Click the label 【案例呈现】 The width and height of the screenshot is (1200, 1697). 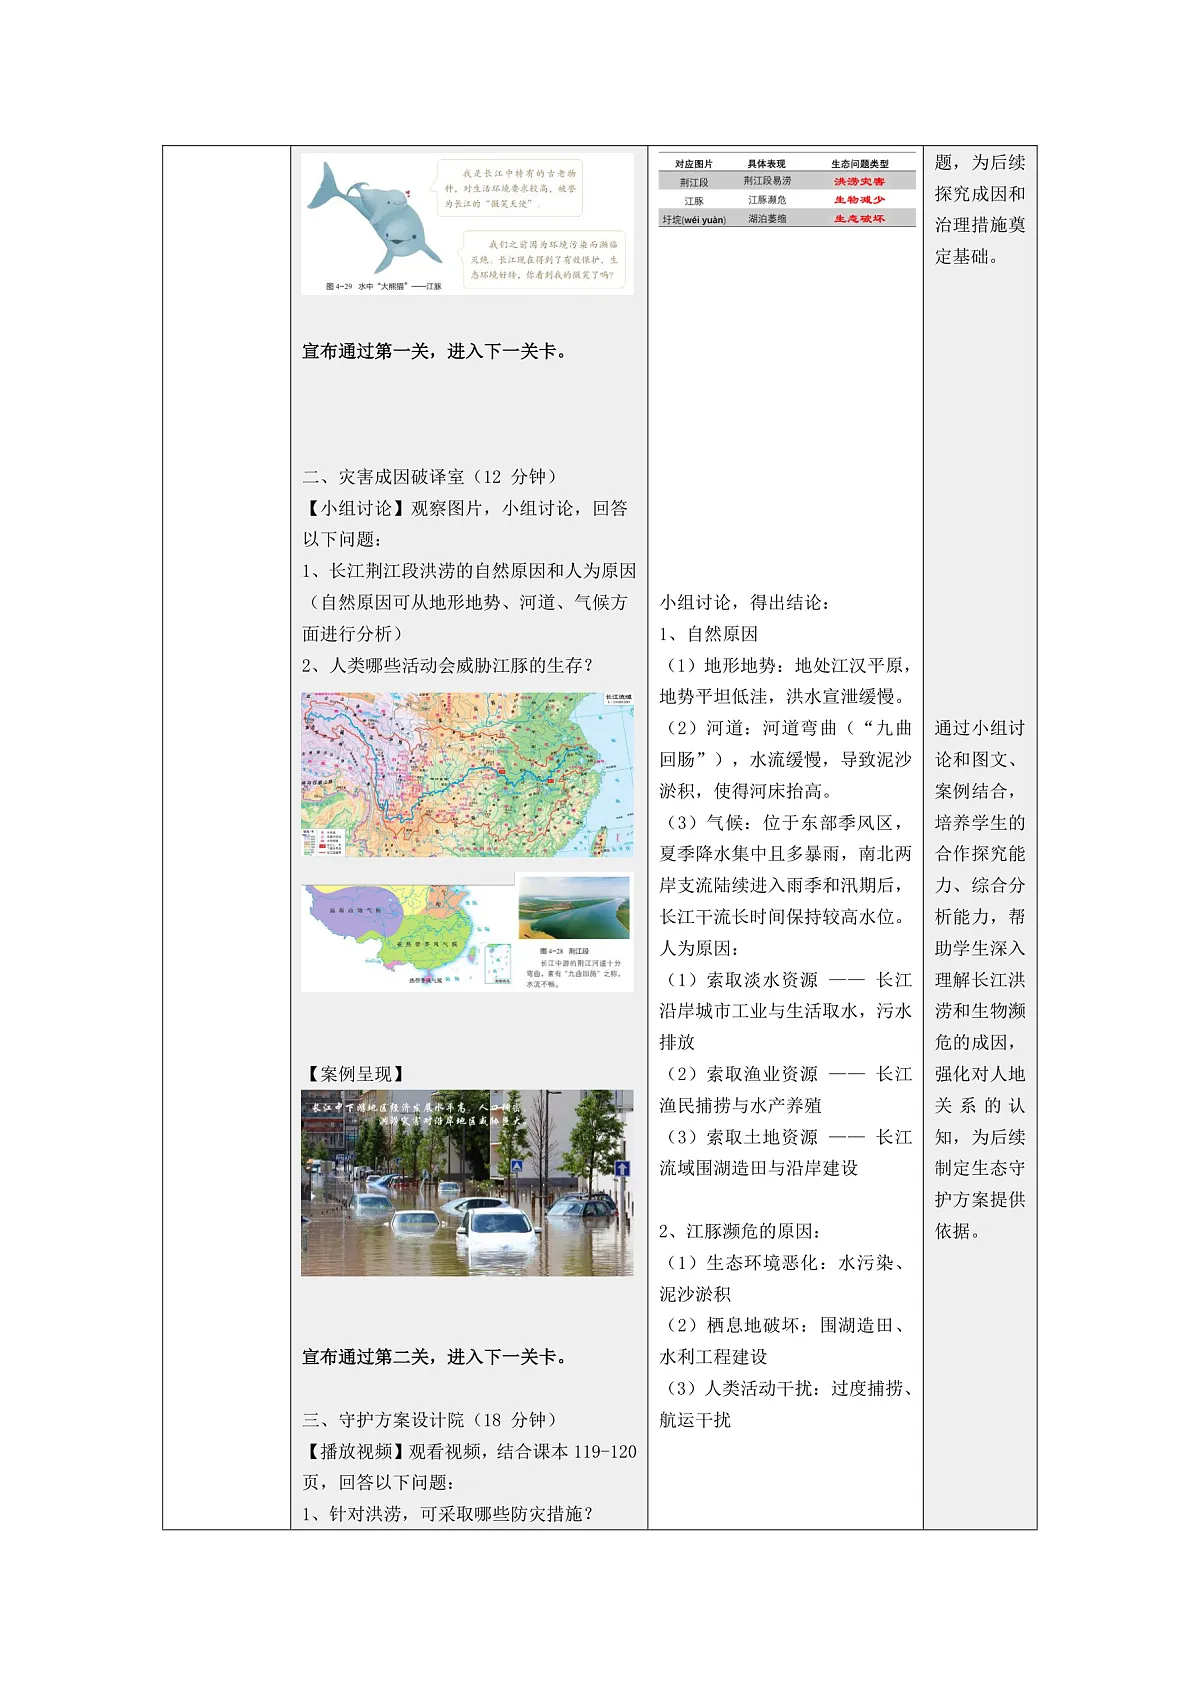pyautogui.click(x=356, y=1074)
